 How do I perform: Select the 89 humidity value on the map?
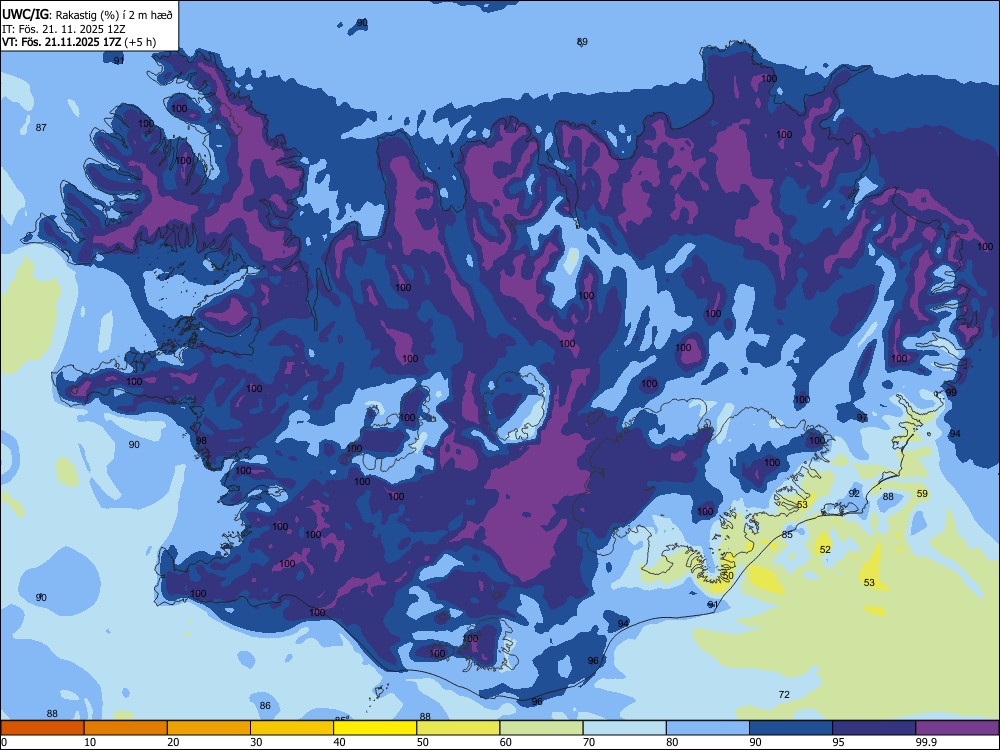pos(582,42)
